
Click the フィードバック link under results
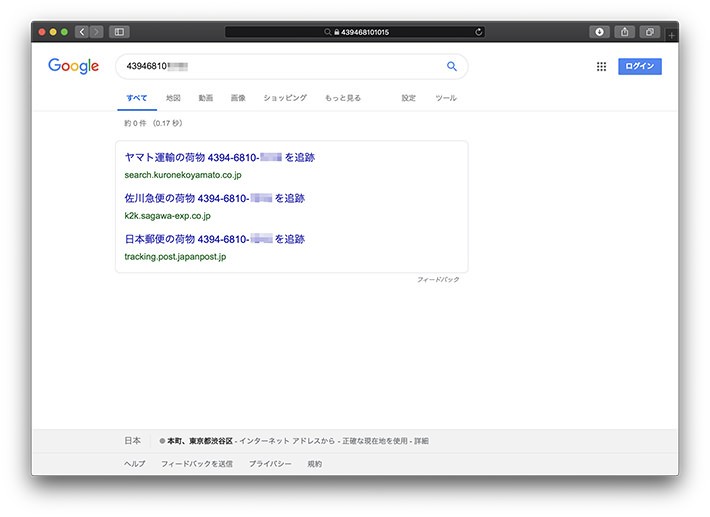[438, 280]
